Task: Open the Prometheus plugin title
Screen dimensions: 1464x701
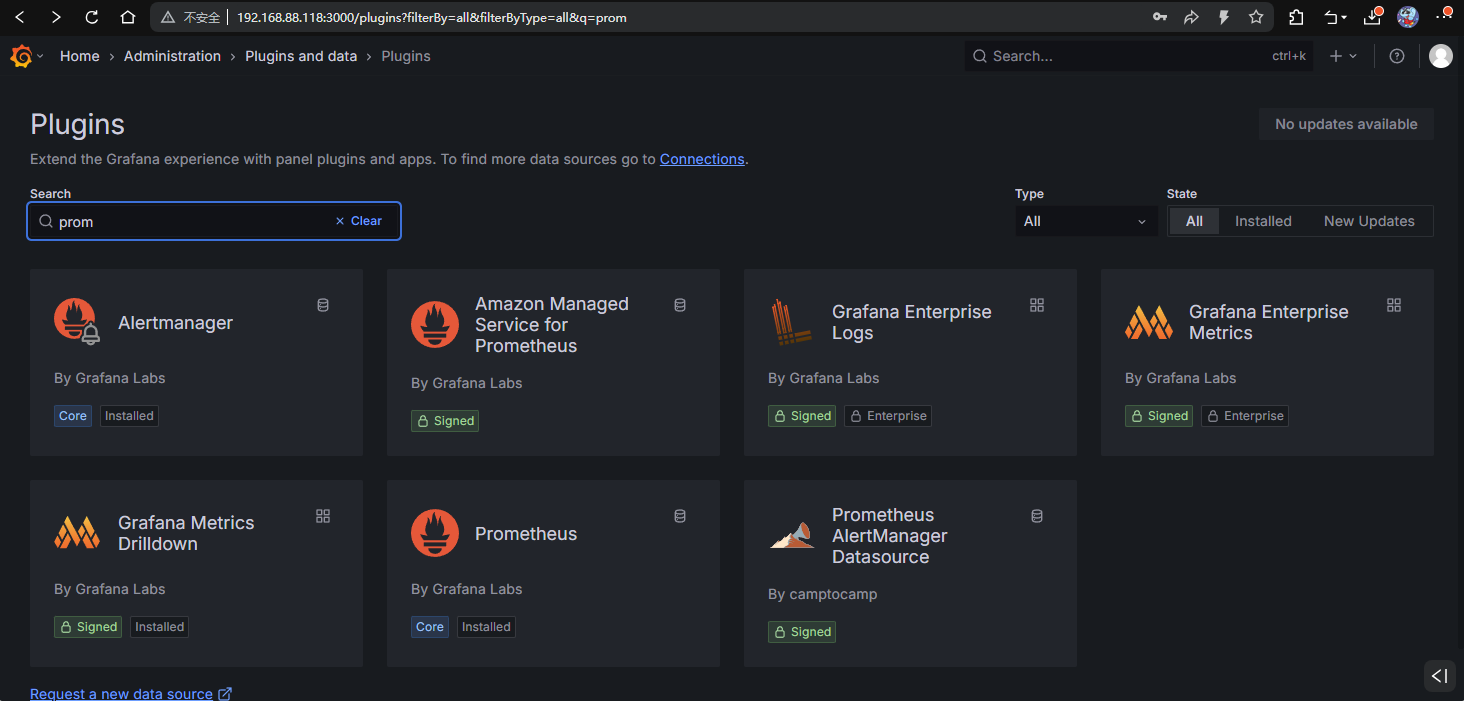Action: (526, 534)
